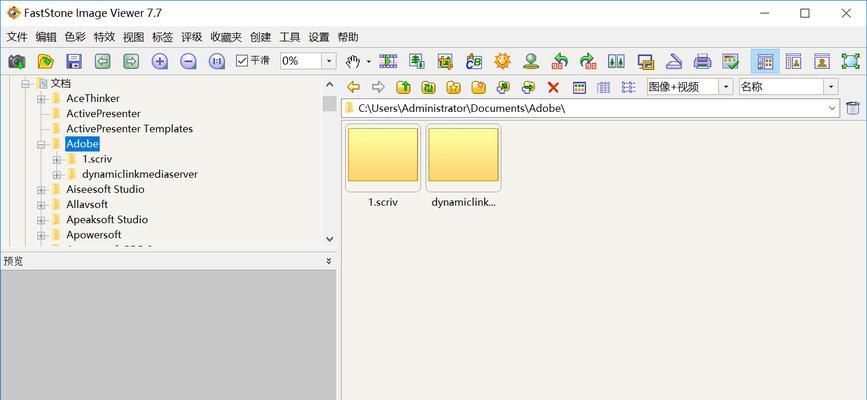Open the 文件 menu
Viewport: 867px width, 400px height.
pyautogui.click(x=17, y=38)
